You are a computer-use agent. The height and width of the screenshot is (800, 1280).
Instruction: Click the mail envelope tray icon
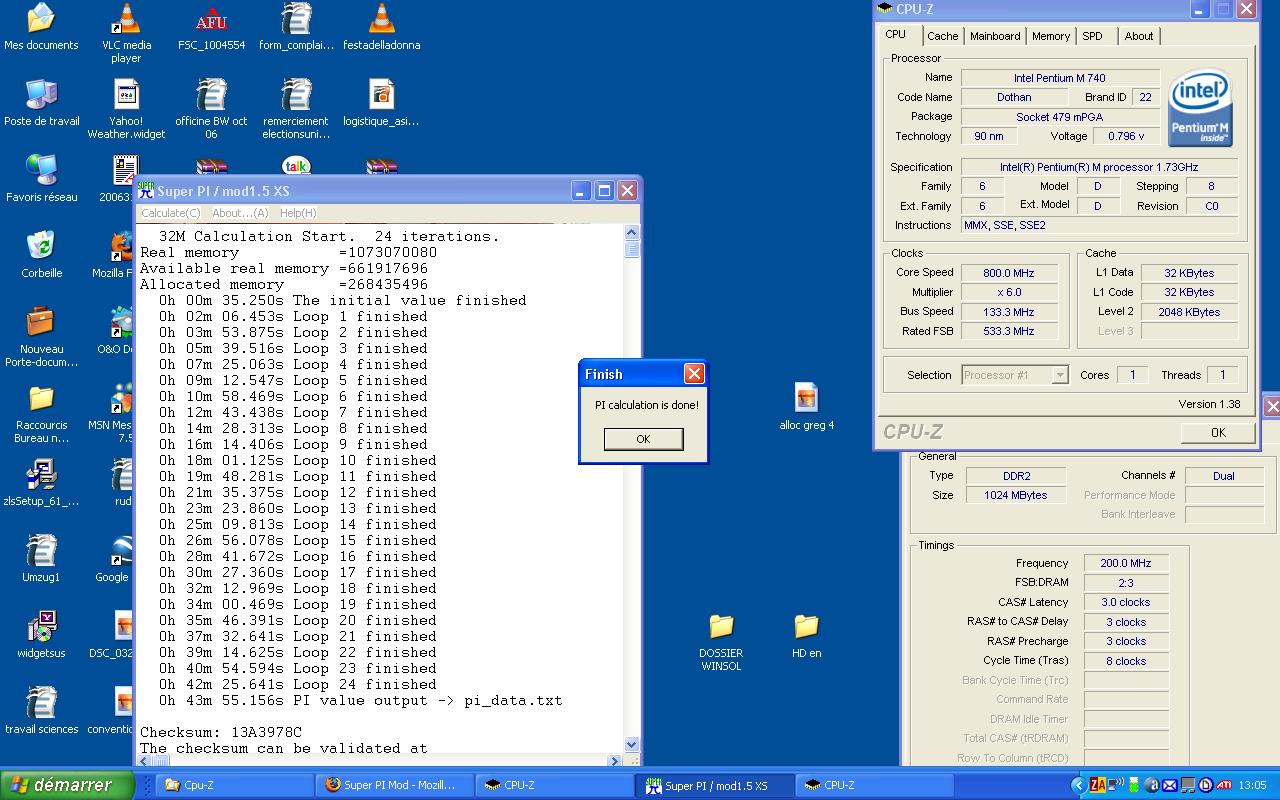(x=1169, y=785)
